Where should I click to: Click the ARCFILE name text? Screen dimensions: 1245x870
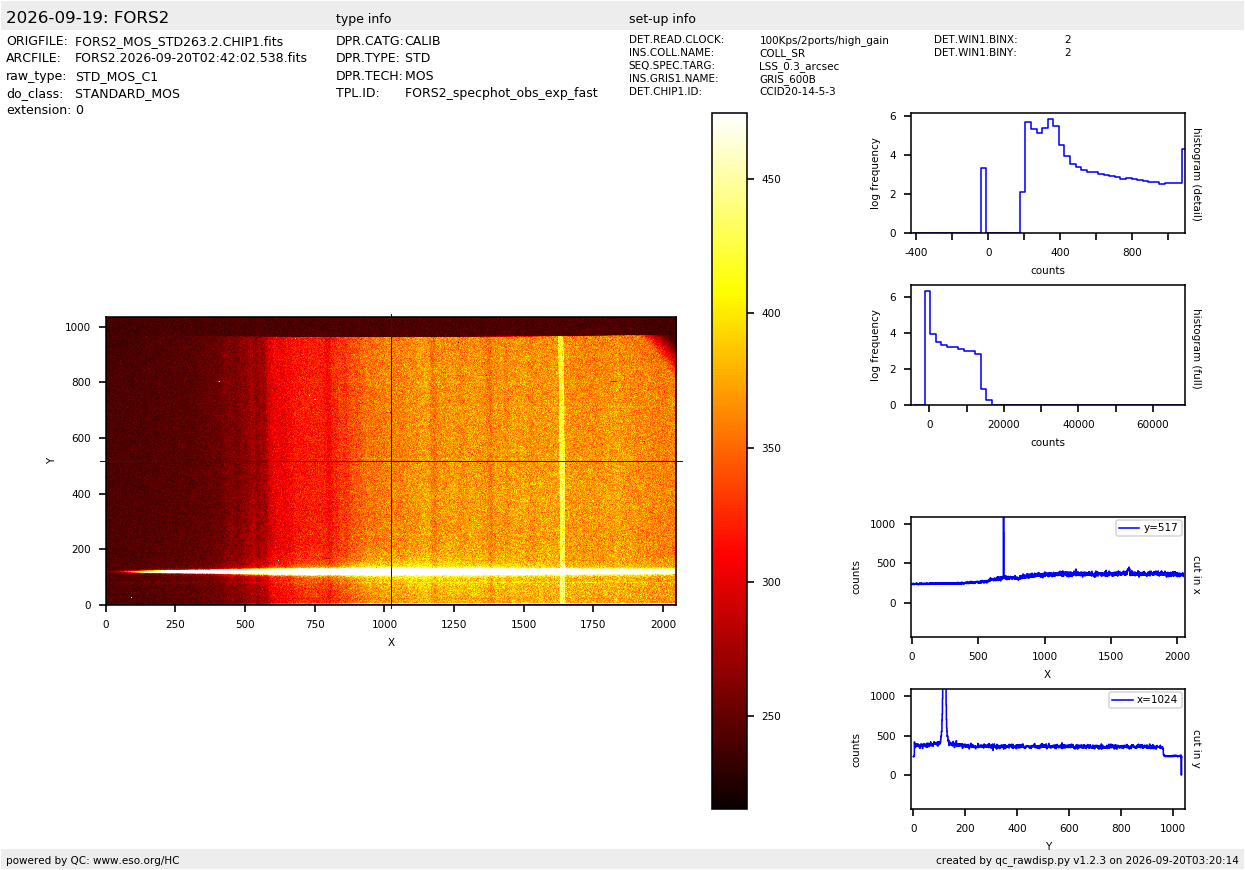pos(191,59)
